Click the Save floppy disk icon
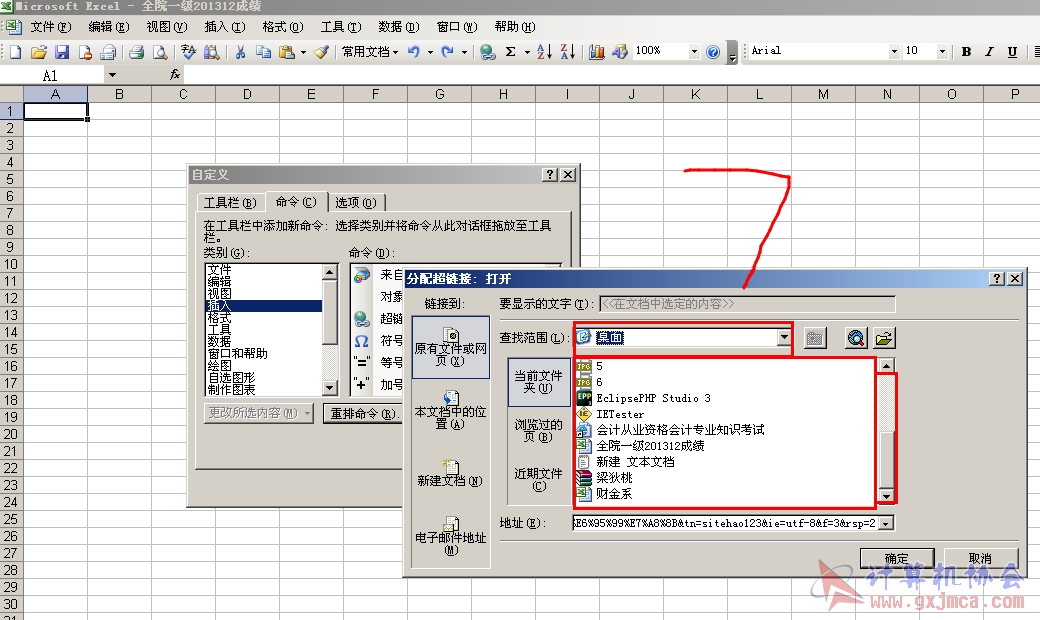 62,52
